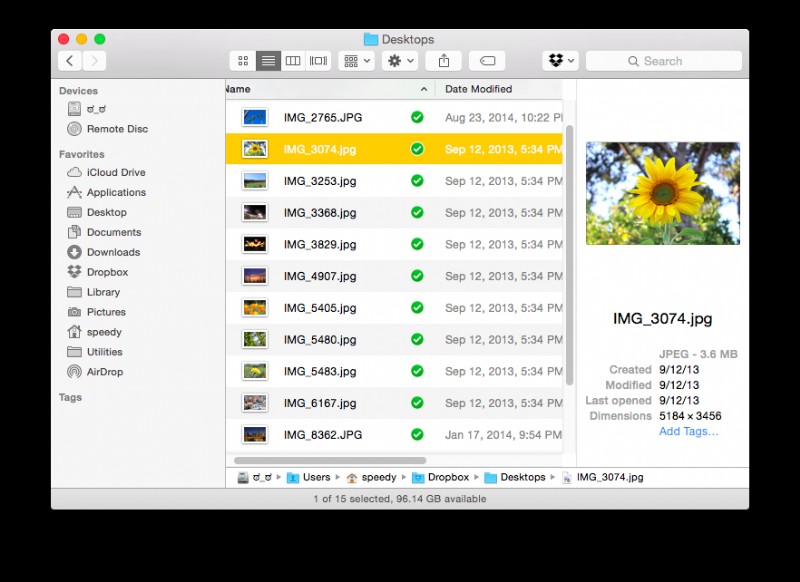800x582 pixels.
Task: Select the IMG_4907.jpg thumbnail
Action: [253, 276]
